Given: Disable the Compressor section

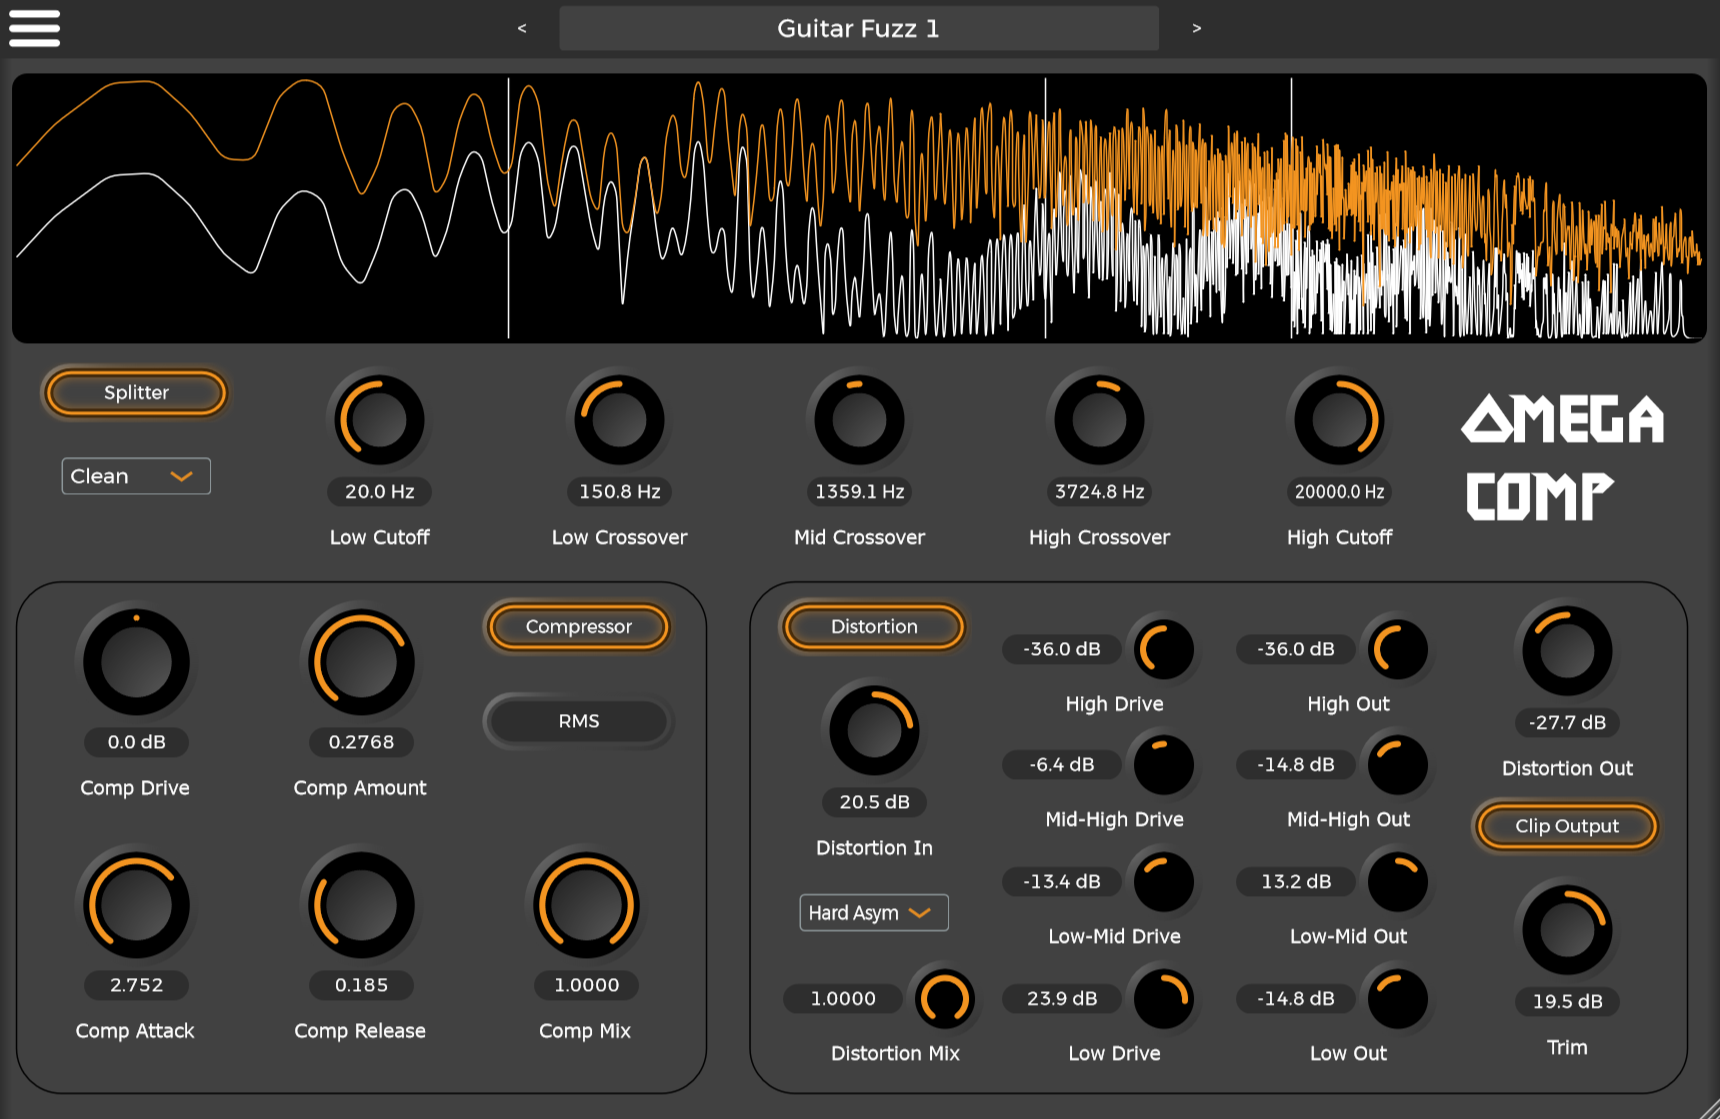Looking at the screenshot, I should pos(578,627).
